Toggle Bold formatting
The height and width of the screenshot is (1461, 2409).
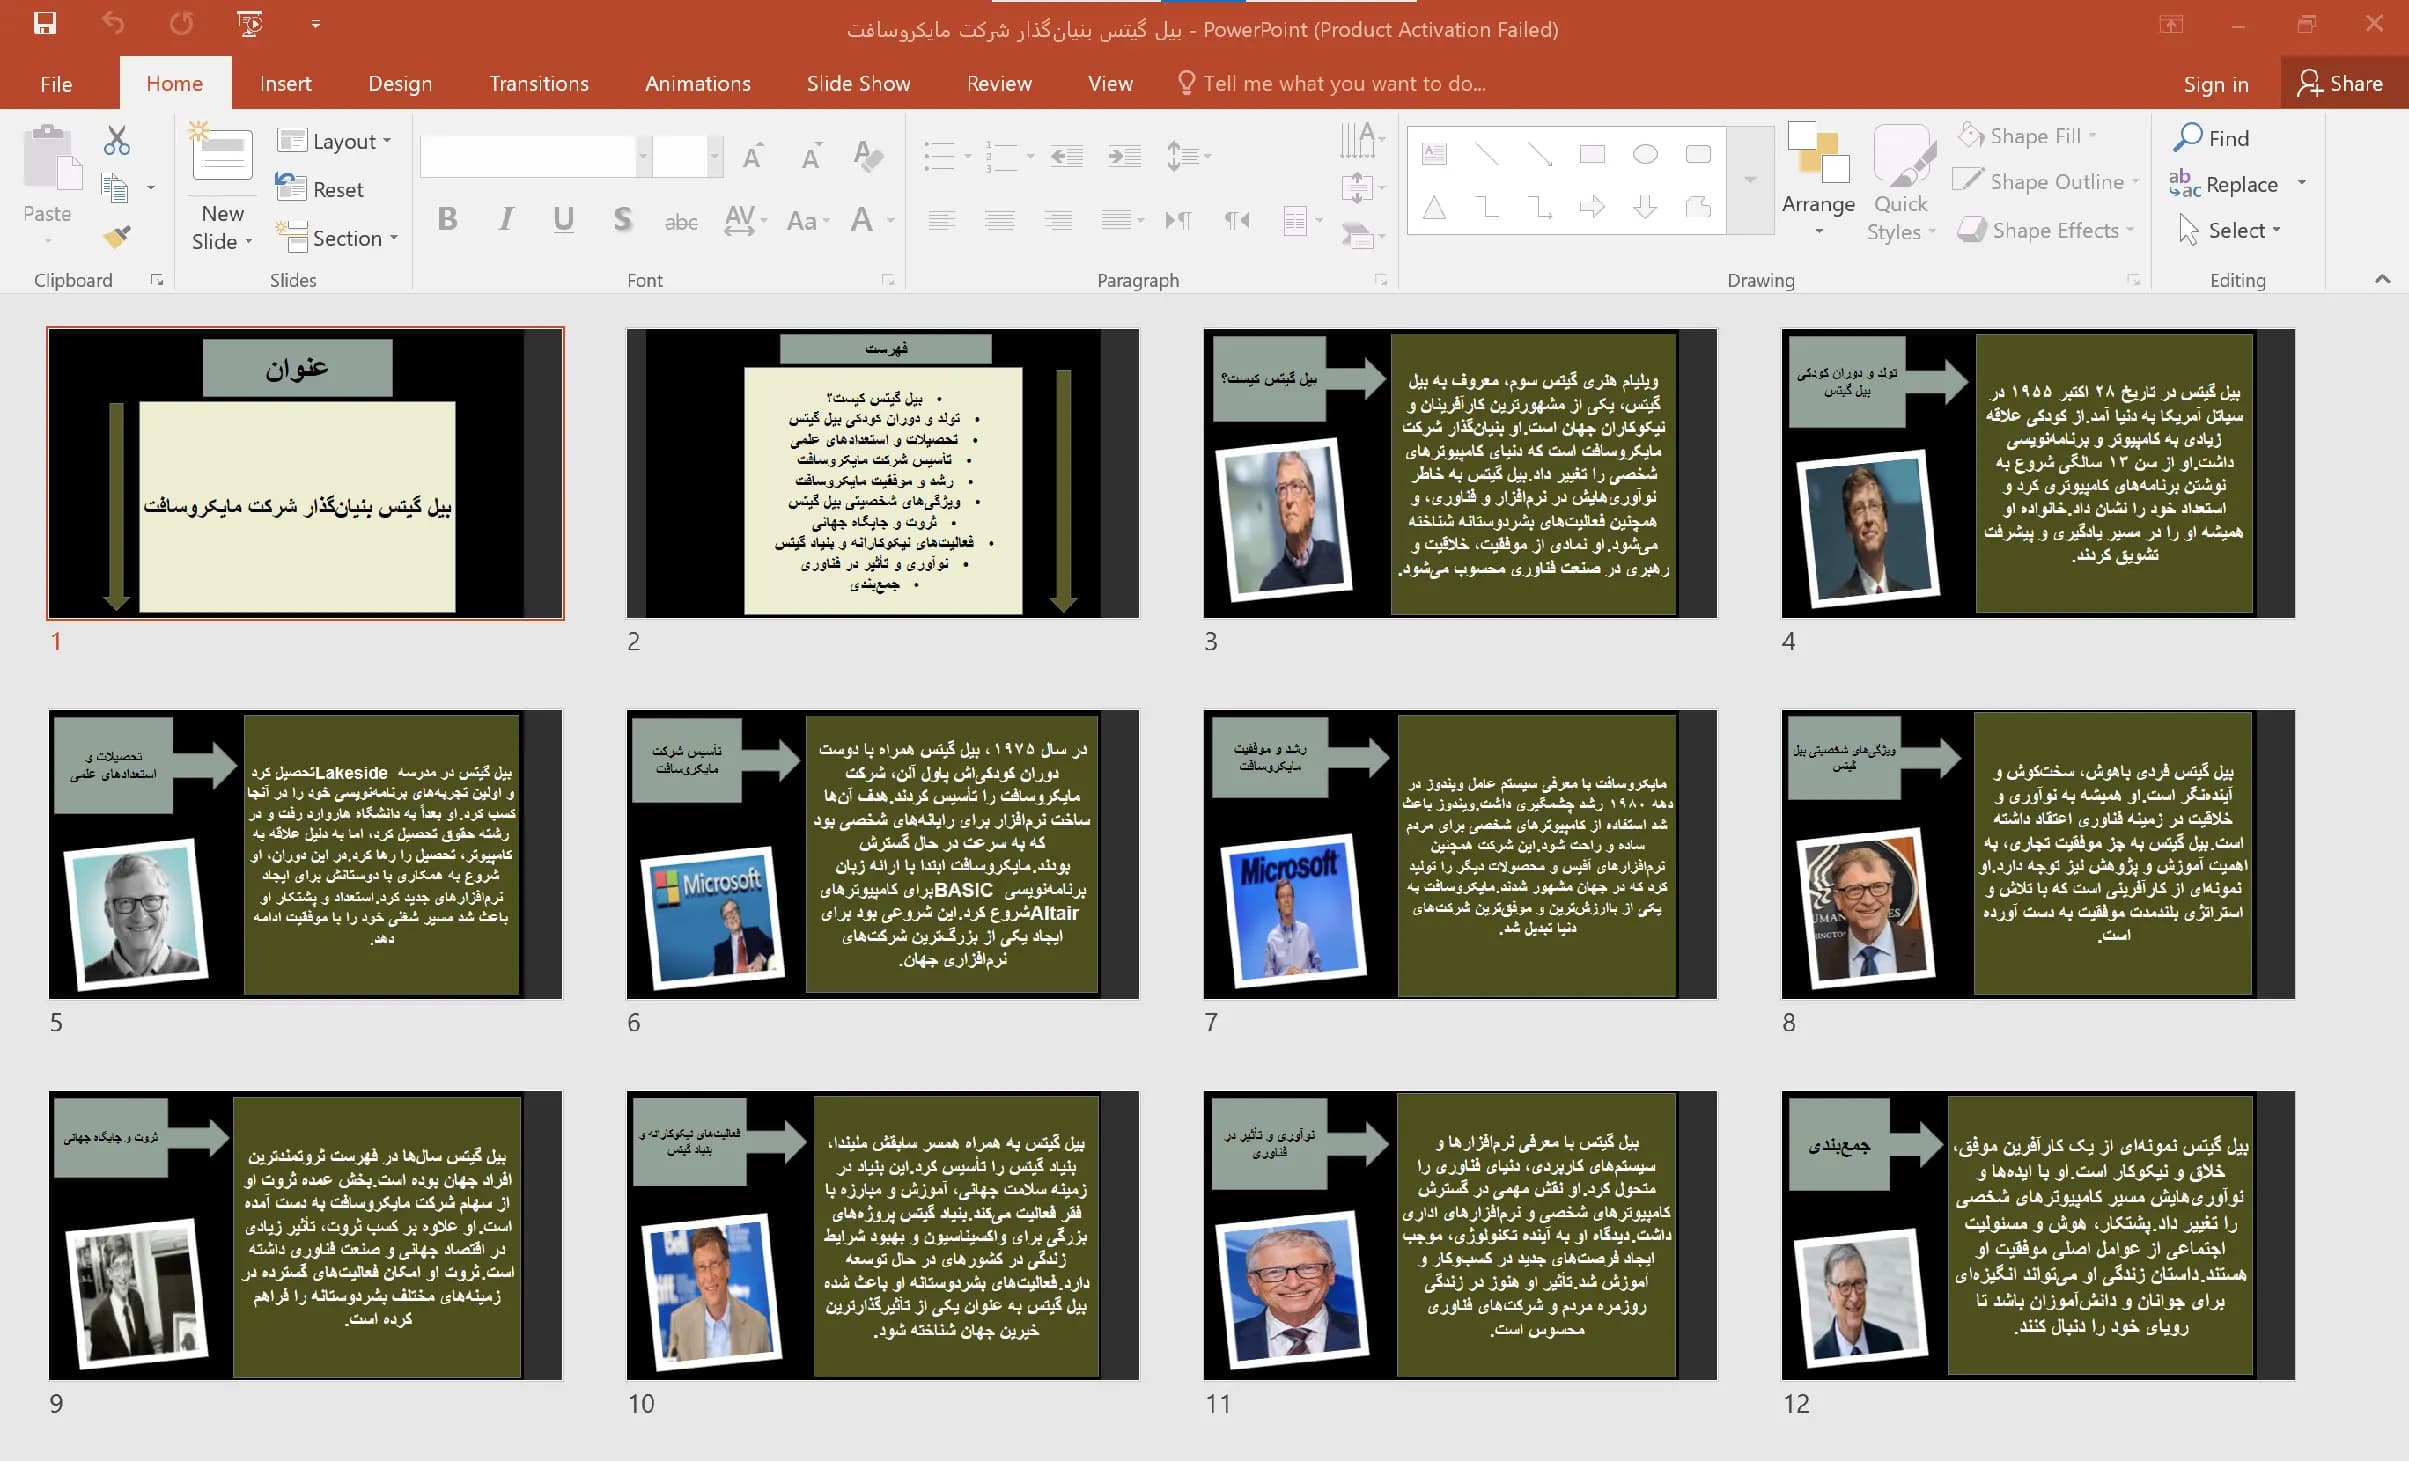pos(447,219)
